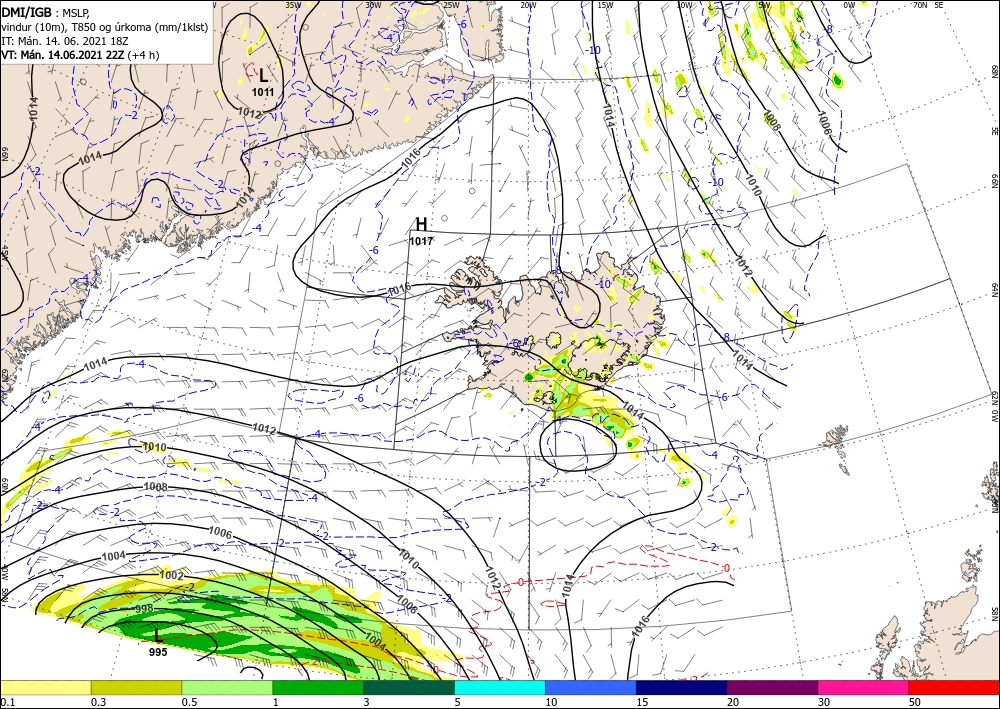This screenshot has height=709, width=1000.
Task: Click the DMI/IGB title text
Action: coord(26,12)
